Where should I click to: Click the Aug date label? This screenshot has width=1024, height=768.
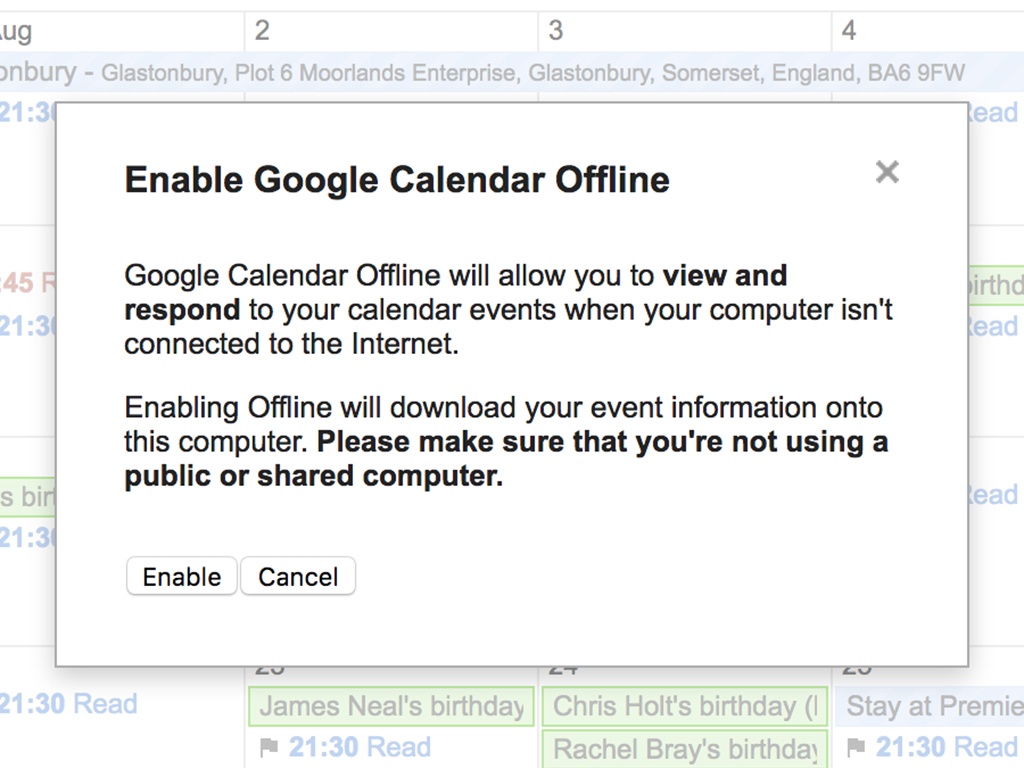[16, 31]
